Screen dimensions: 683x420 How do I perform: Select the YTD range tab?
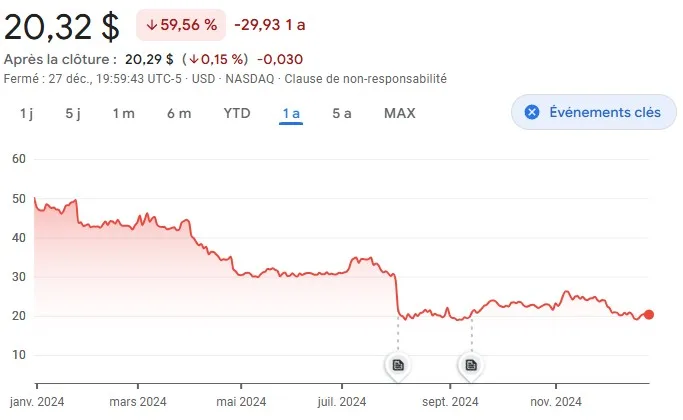pos(237,113)
